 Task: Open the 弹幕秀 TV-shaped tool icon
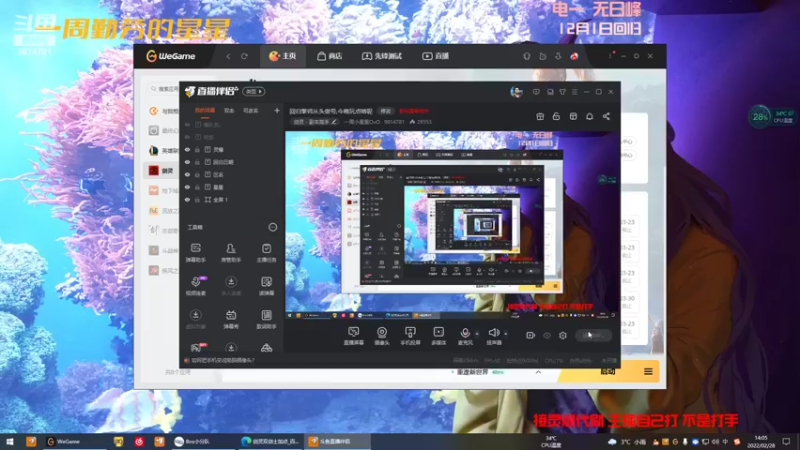click(x=231, y=319)
